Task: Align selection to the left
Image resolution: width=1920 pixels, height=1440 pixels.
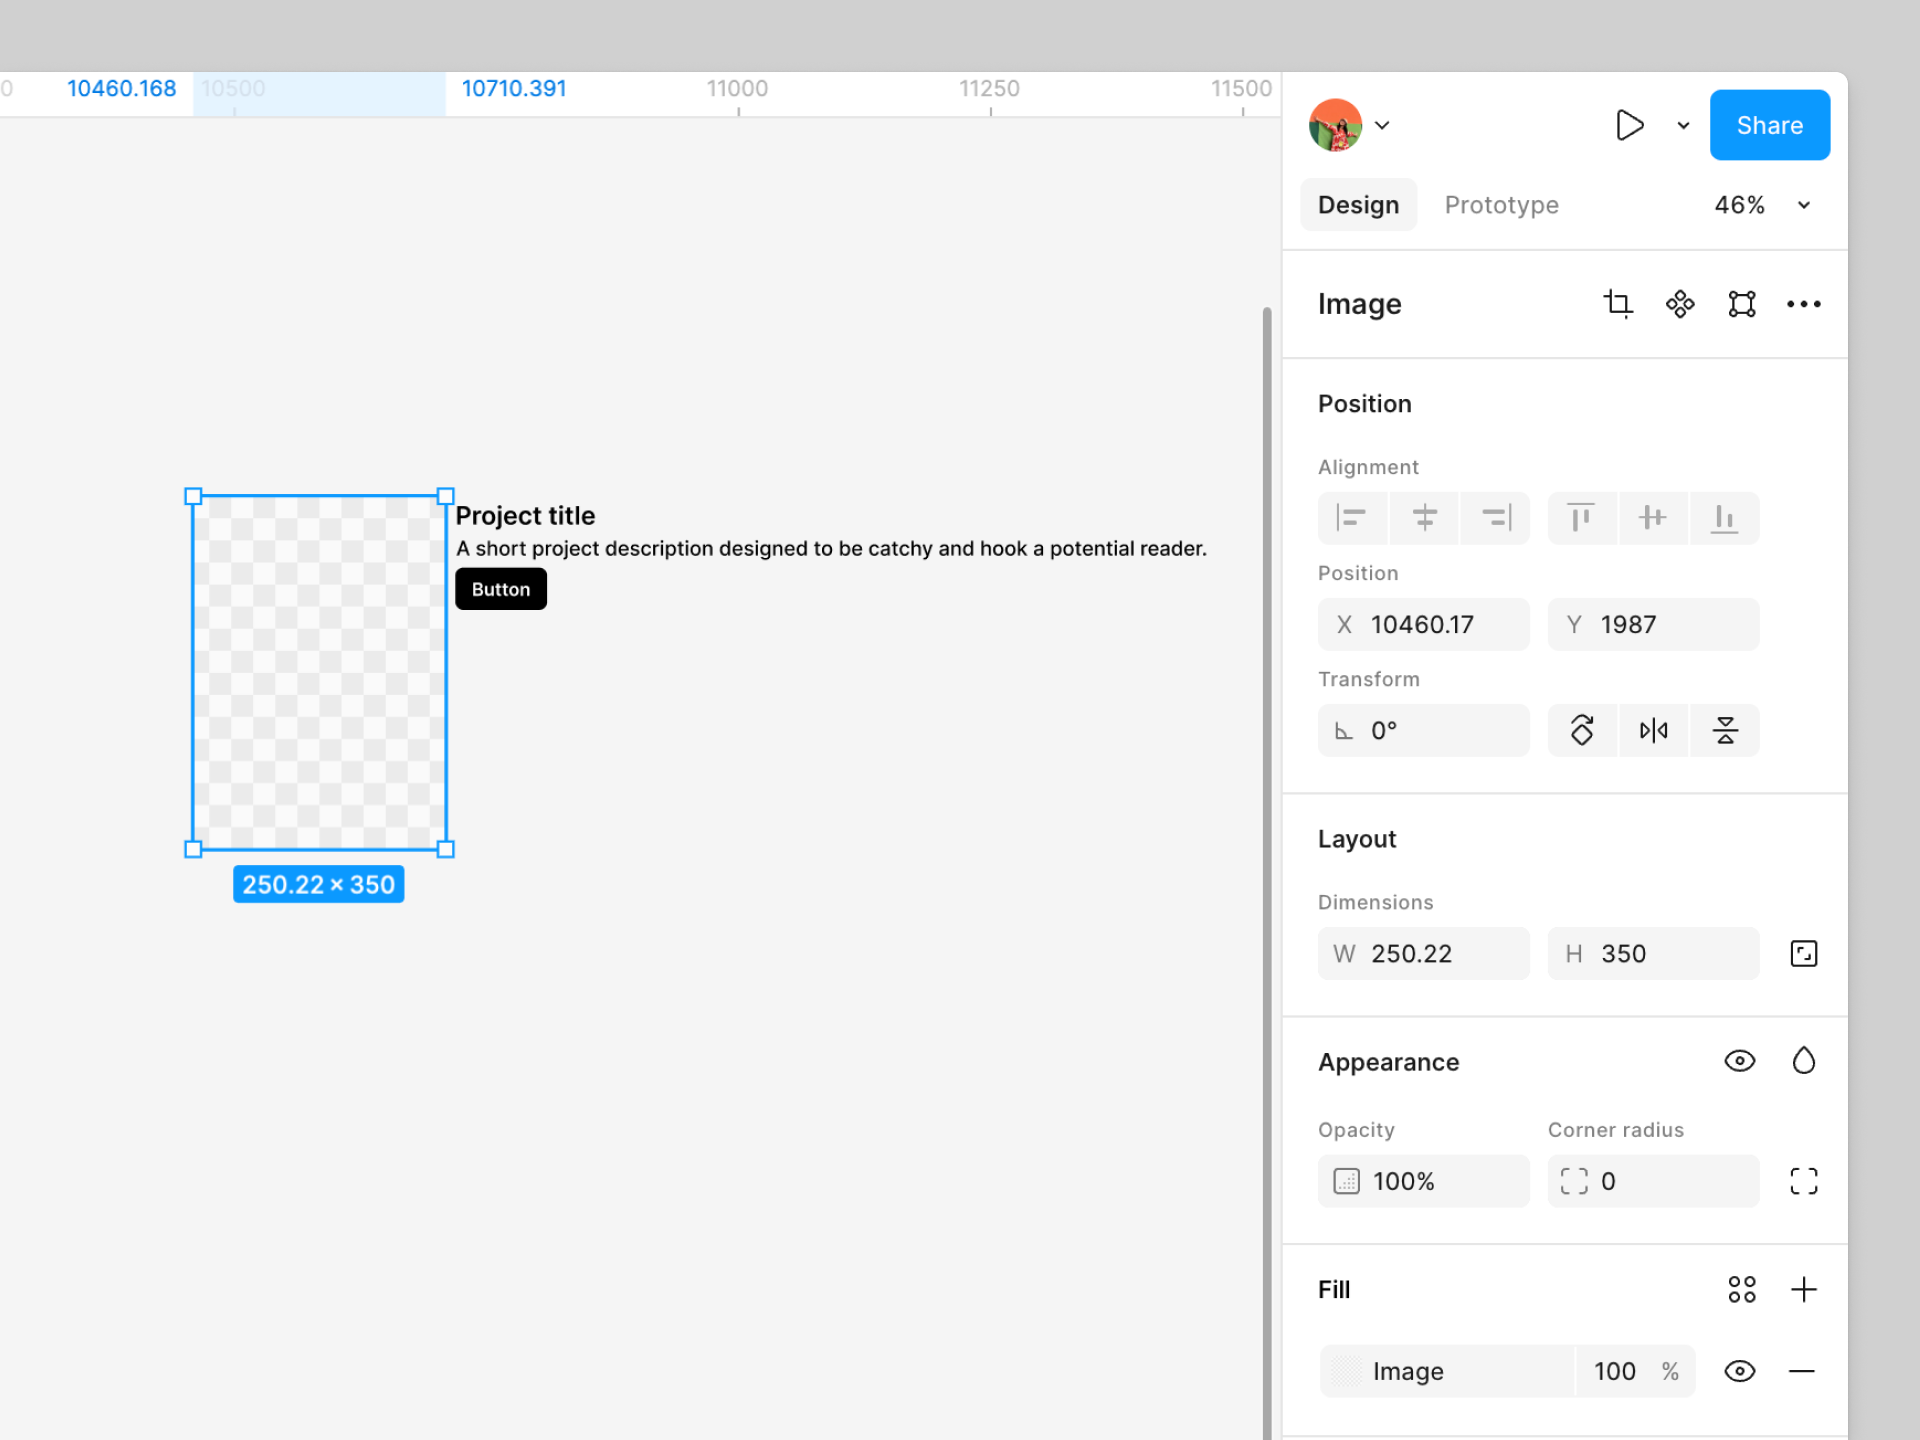Action: pos(1352,518)
